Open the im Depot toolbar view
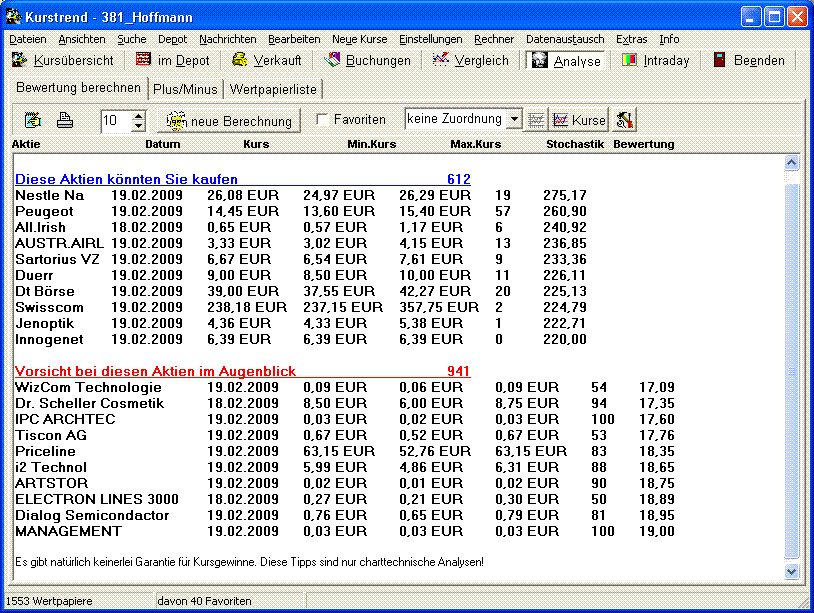The height and width of the screenshot is (613, 814). pos(173,60)
